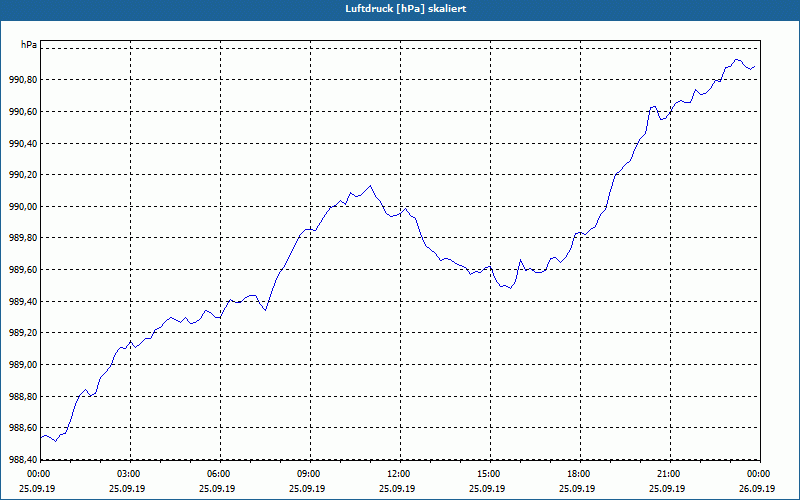
Task: Click the 21:00 time axis label
Action: tap(670, 474)
